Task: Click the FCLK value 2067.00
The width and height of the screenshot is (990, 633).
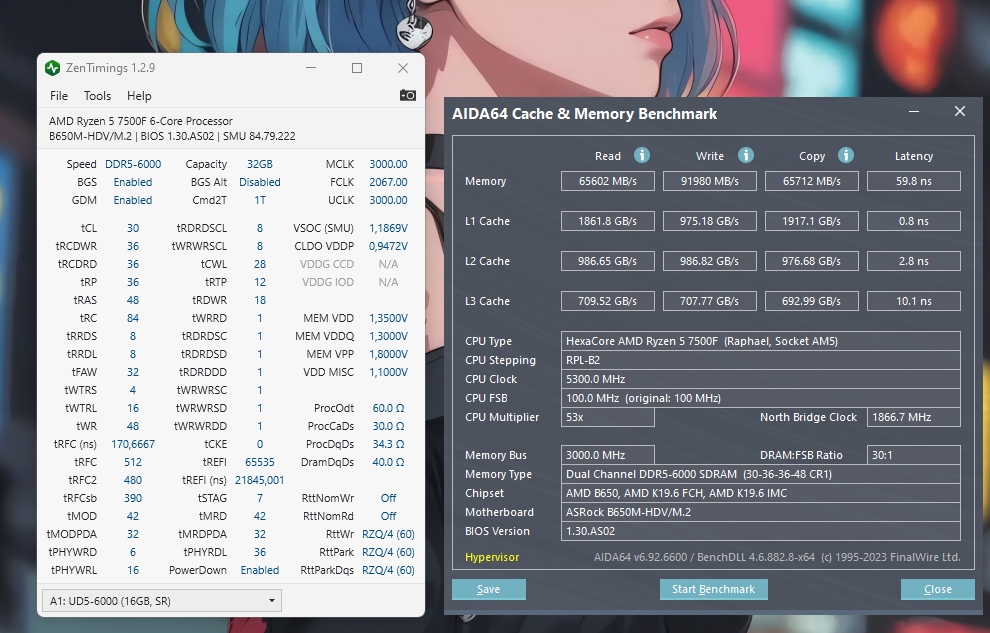Action: tap(388, 182)
